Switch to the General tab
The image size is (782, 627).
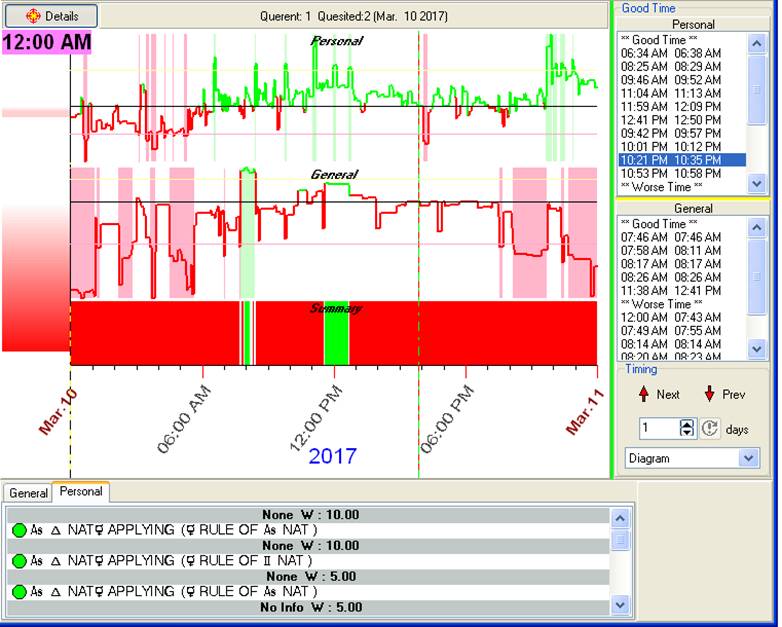click(28, 493)
